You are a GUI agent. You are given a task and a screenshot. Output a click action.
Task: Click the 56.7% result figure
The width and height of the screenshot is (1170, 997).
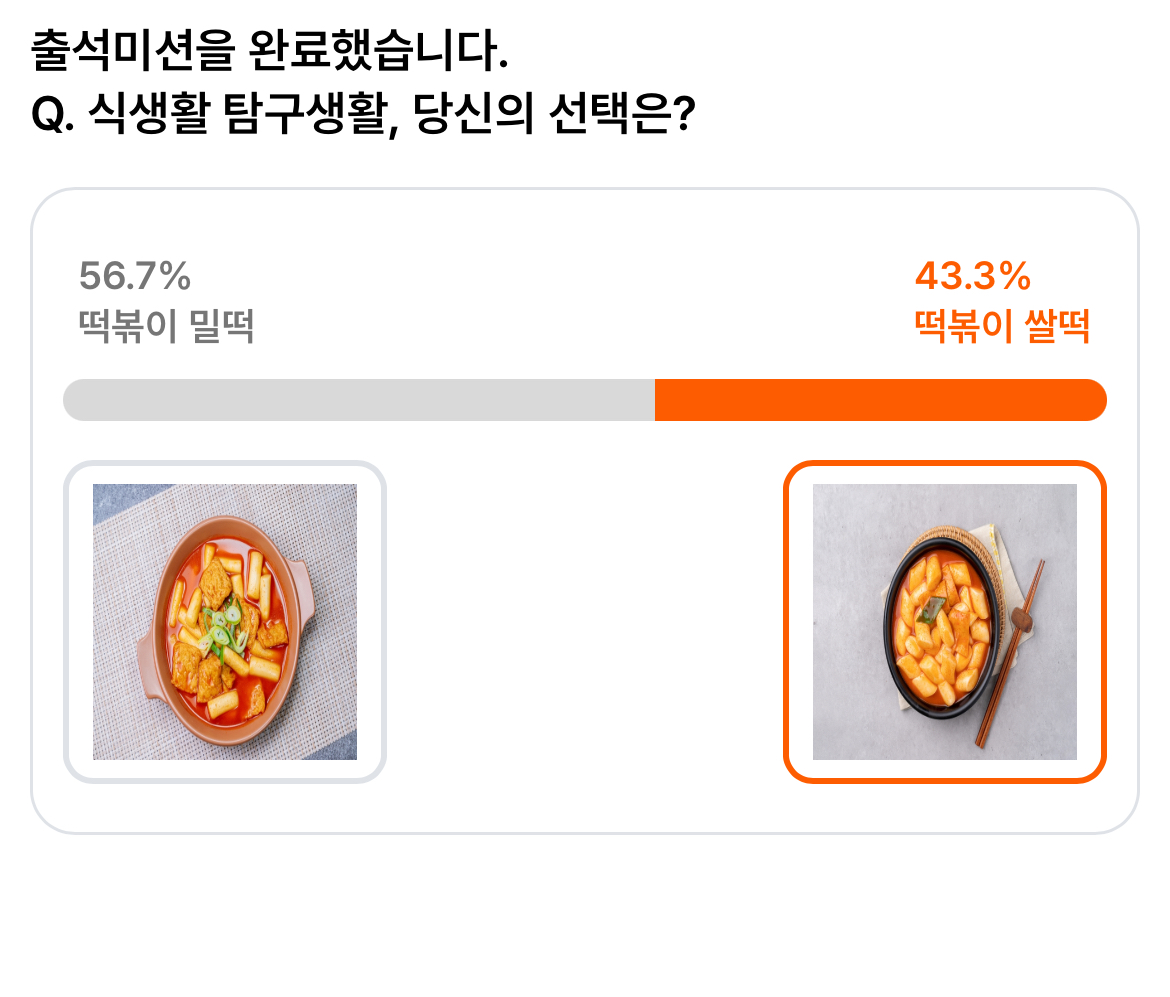(135, 276)
